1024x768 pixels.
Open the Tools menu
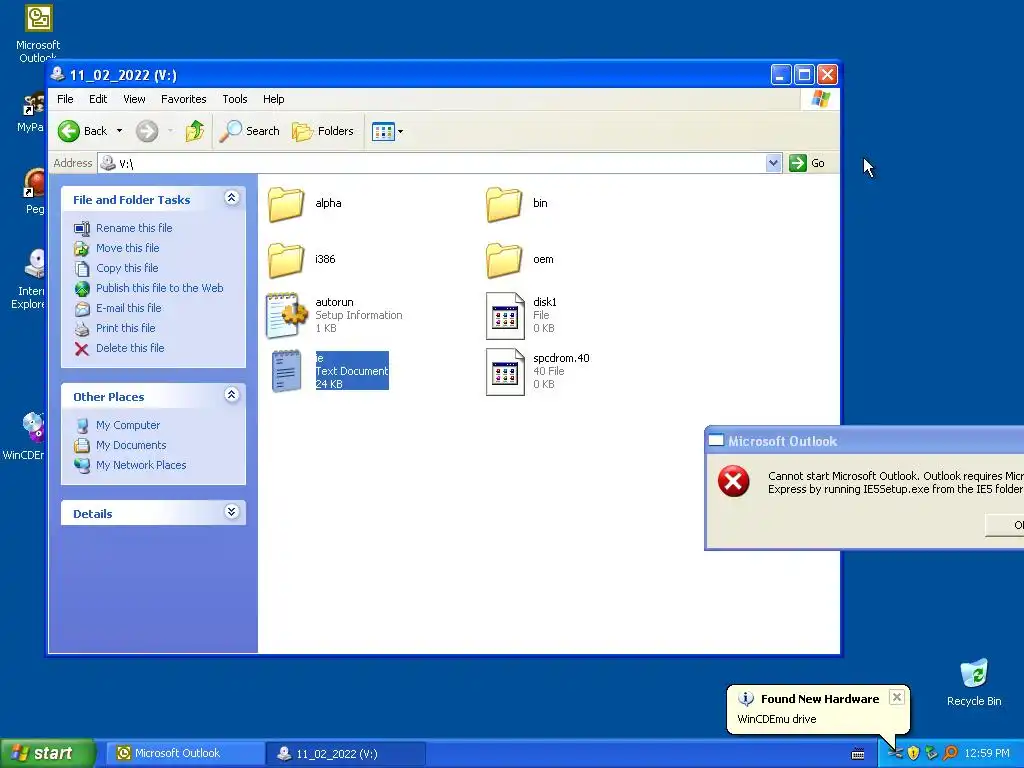click(234, 99)
